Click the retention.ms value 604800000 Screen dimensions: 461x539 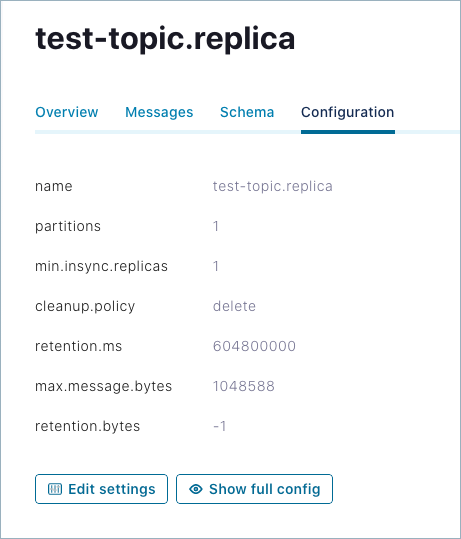tap(254, 346)
